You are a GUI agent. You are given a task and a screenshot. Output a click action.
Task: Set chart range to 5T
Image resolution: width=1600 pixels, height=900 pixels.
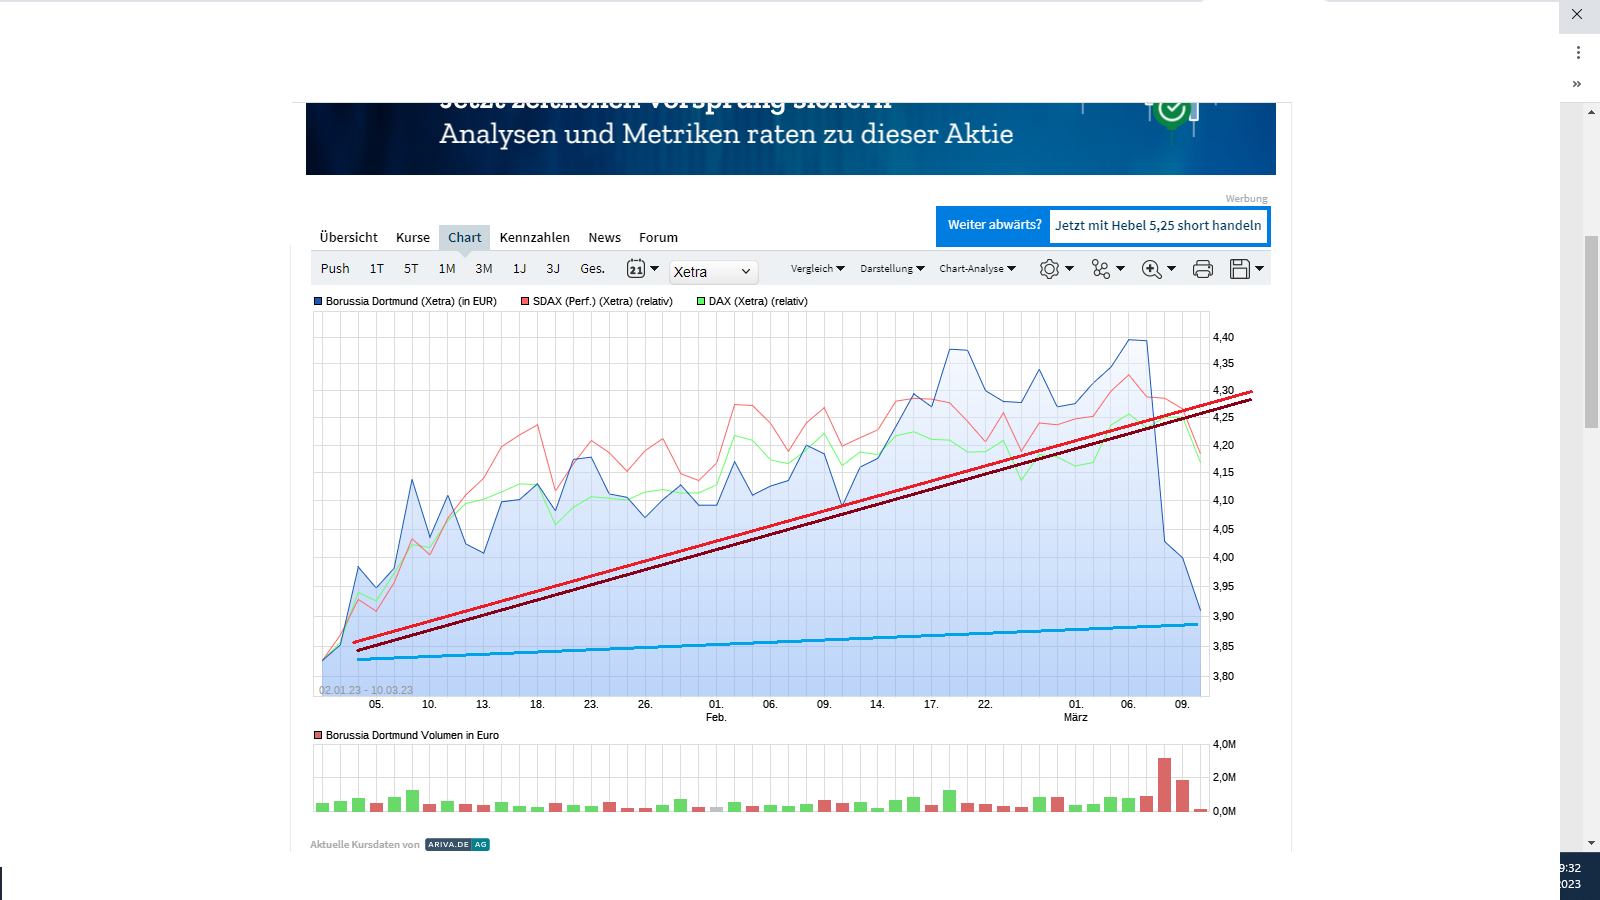tap(411, 269)
